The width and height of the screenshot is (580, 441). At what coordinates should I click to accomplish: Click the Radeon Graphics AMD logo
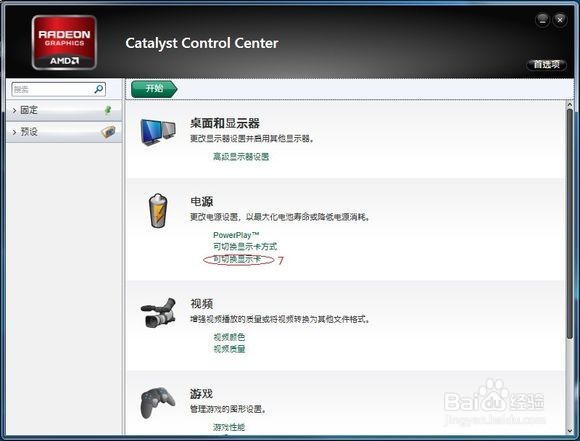tap(64, 42)
